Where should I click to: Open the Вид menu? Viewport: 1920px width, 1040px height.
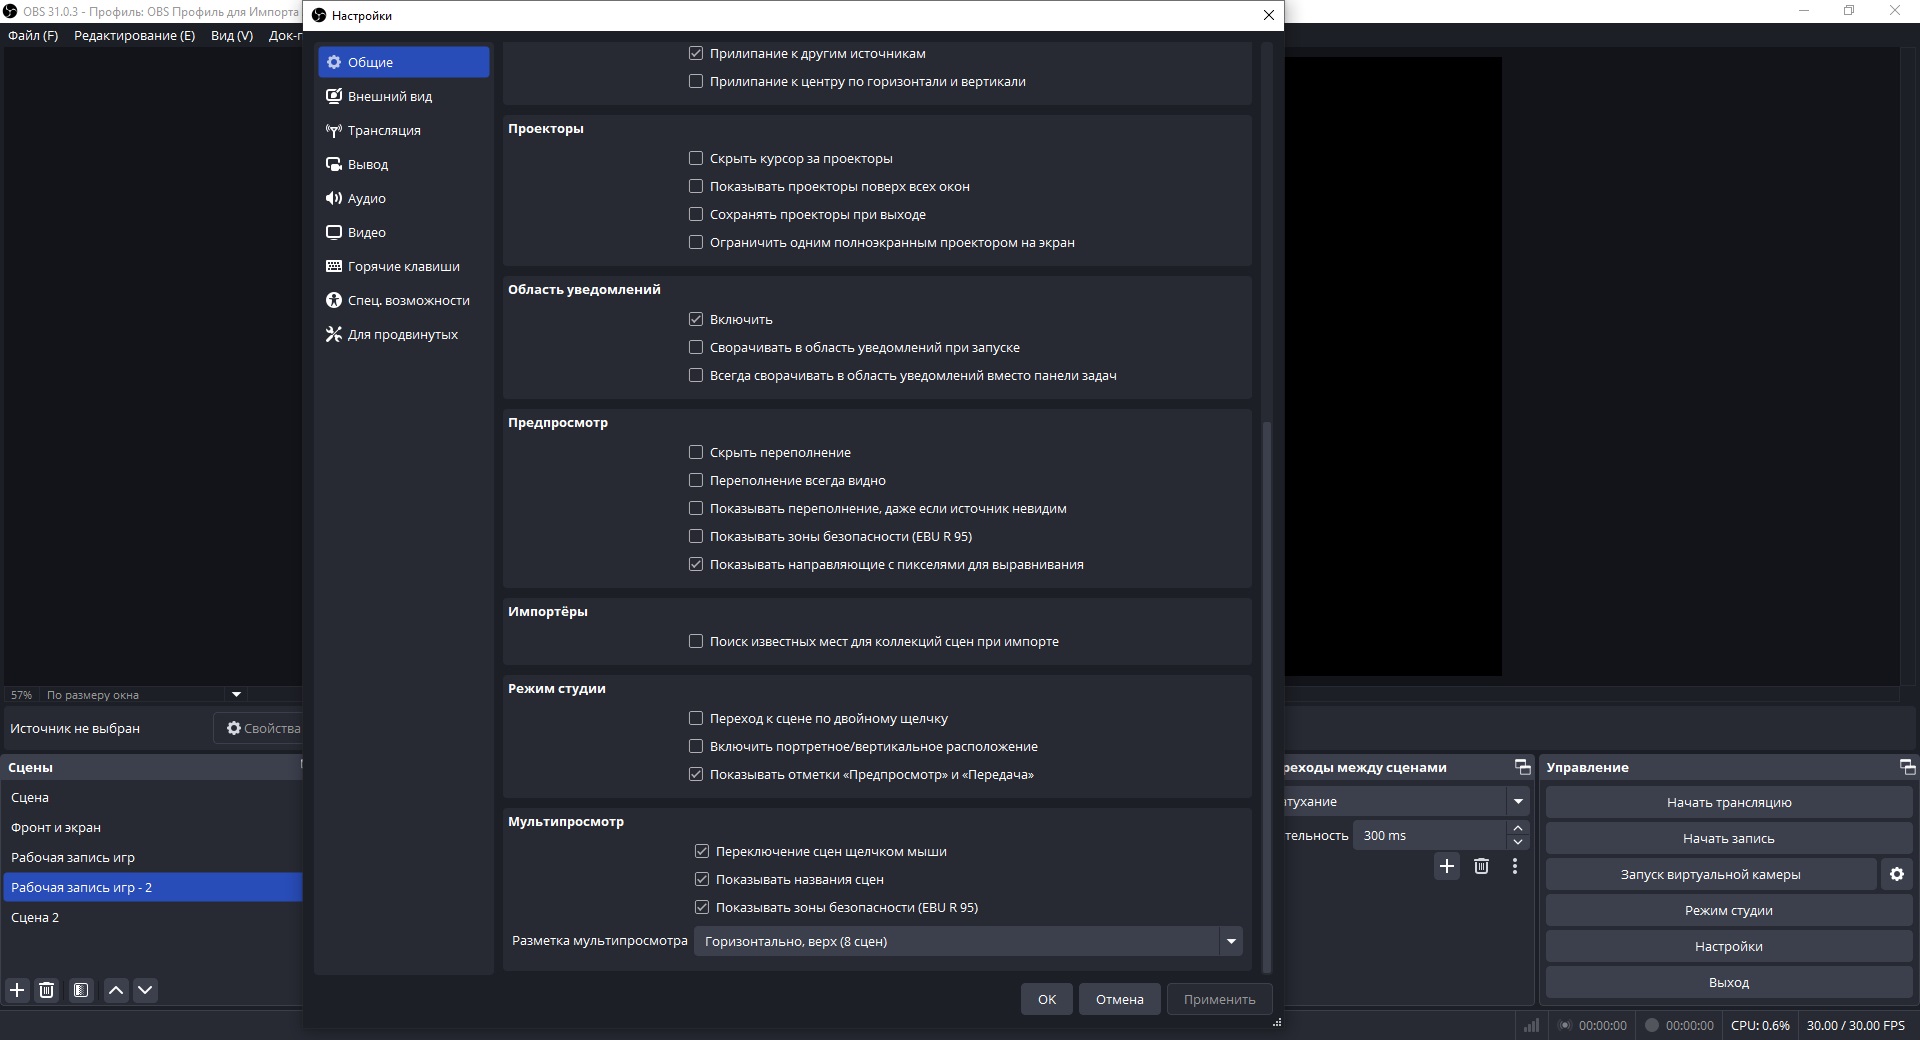coord(232,35)
